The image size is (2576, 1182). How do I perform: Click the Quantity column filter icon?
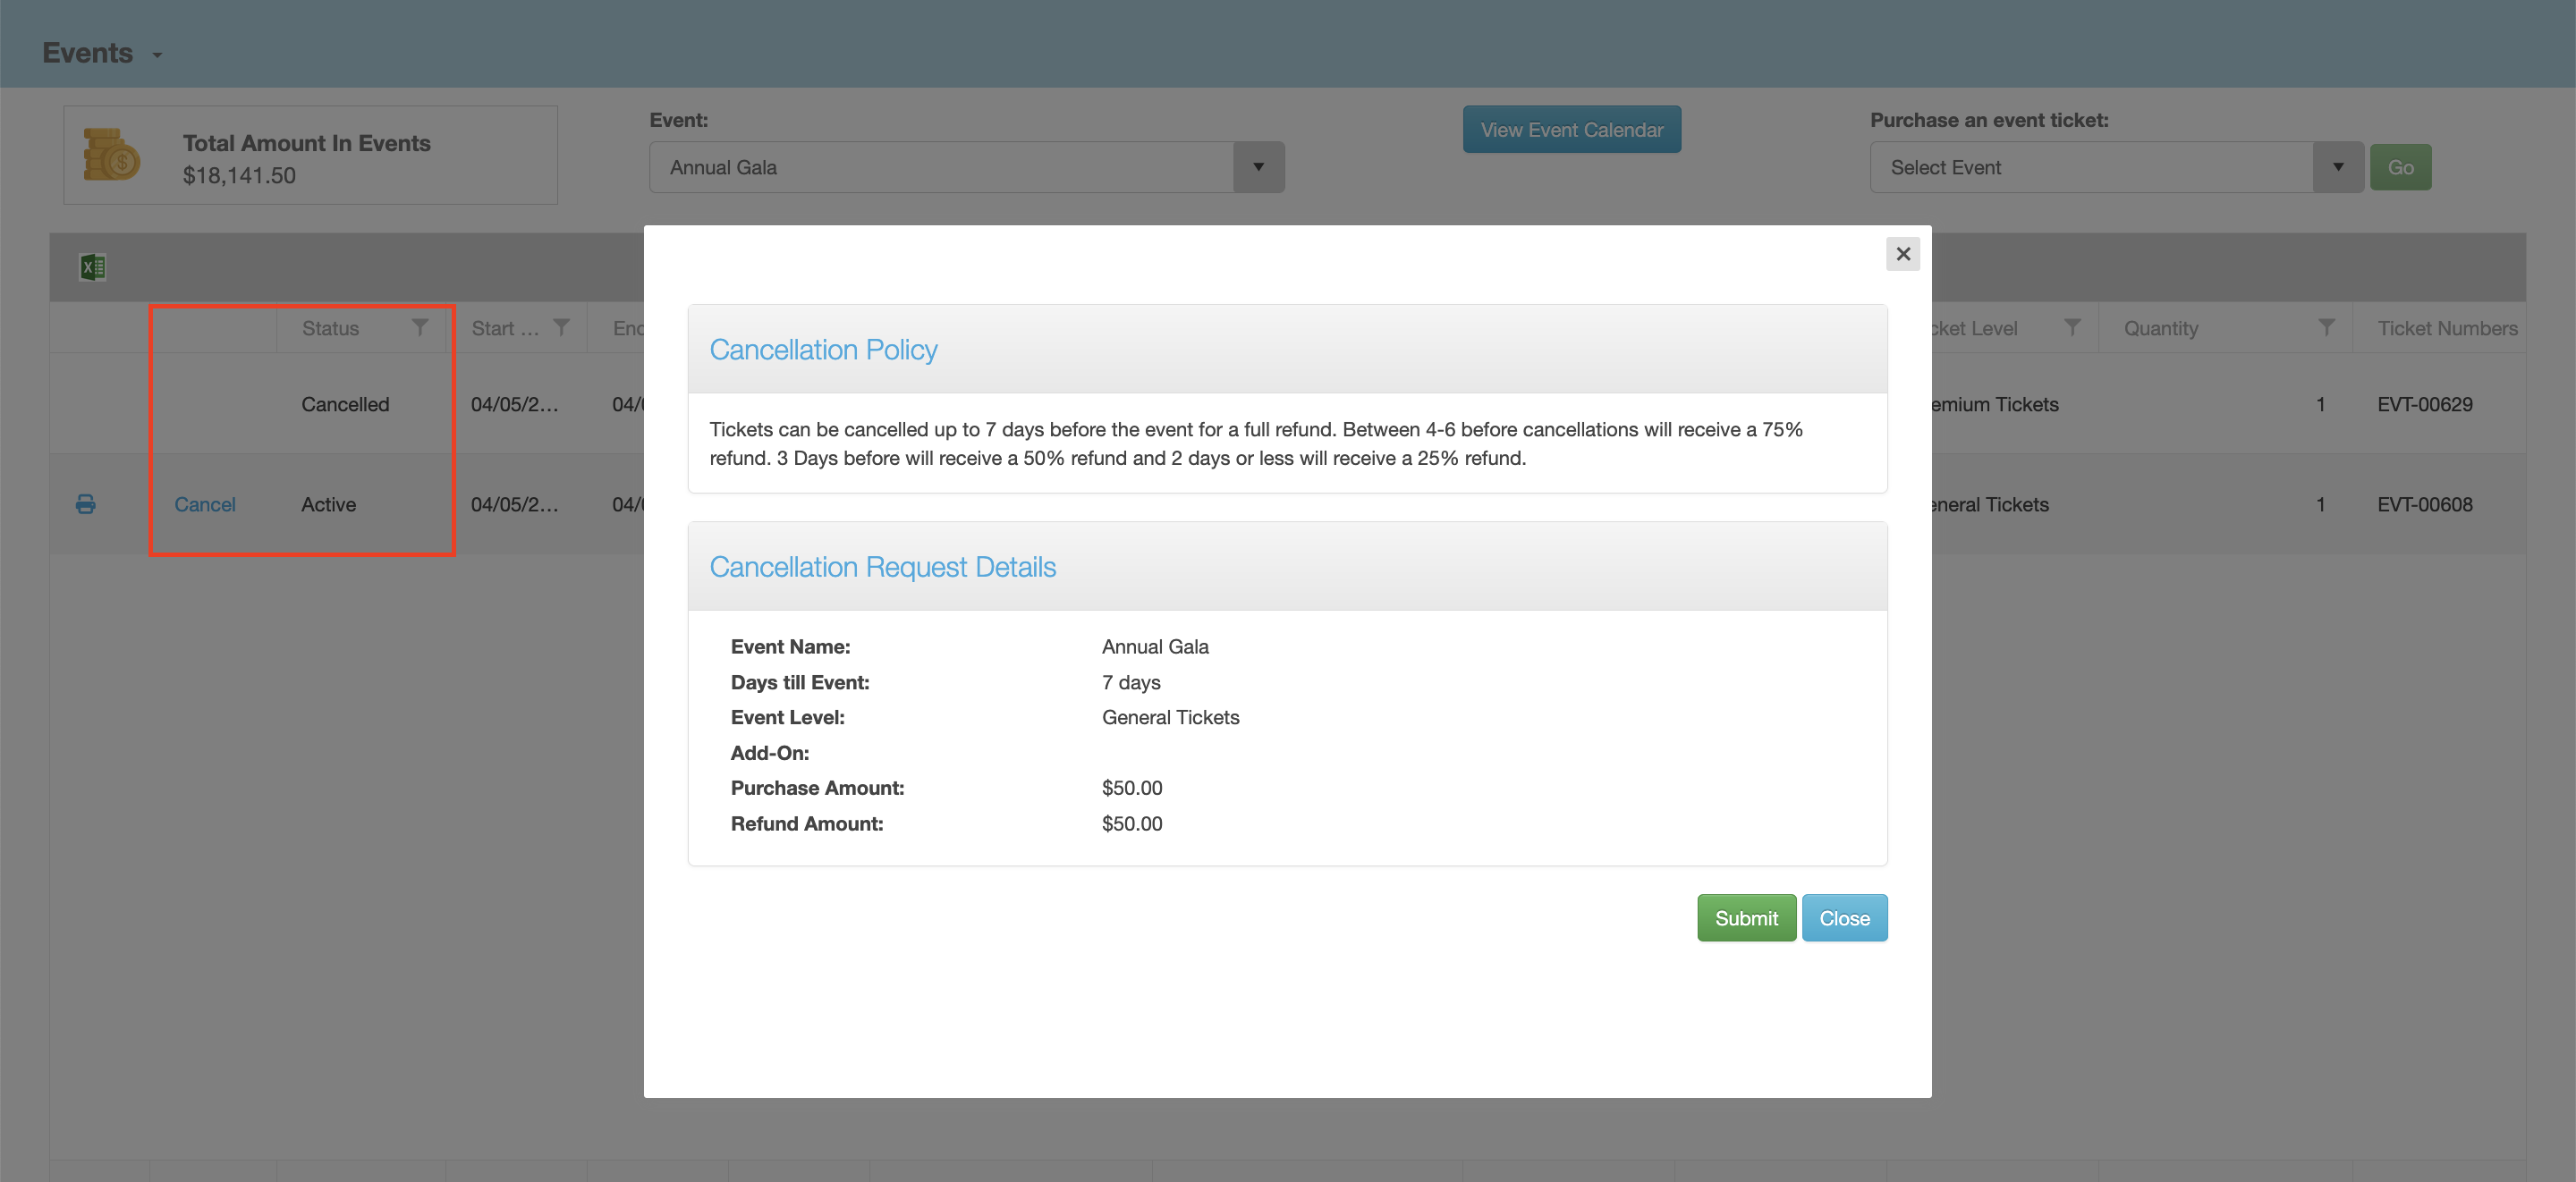tap(2326, 327)
